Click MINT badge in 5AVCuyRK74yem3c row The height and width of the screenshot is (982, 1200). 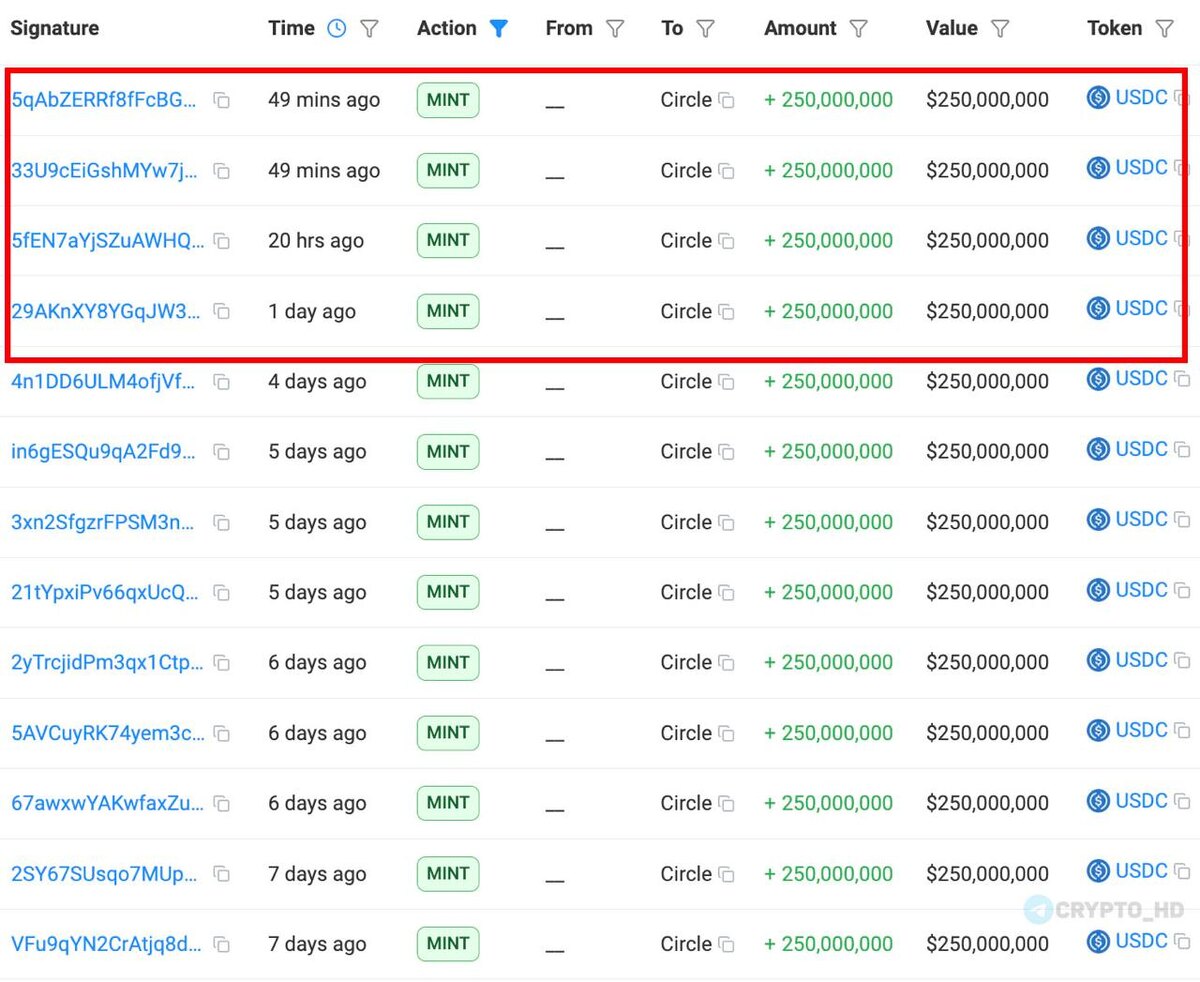click(448, 733)
